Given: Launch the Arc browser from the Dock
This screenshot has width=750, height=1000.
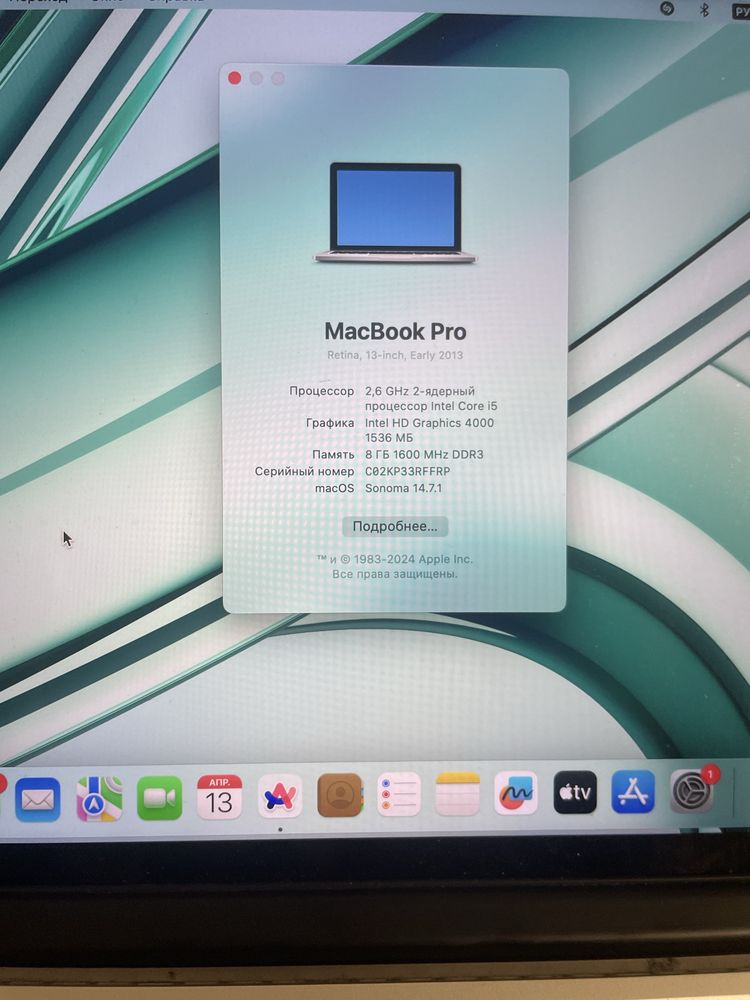Looking at the screenshot, I should pos(280,796).
